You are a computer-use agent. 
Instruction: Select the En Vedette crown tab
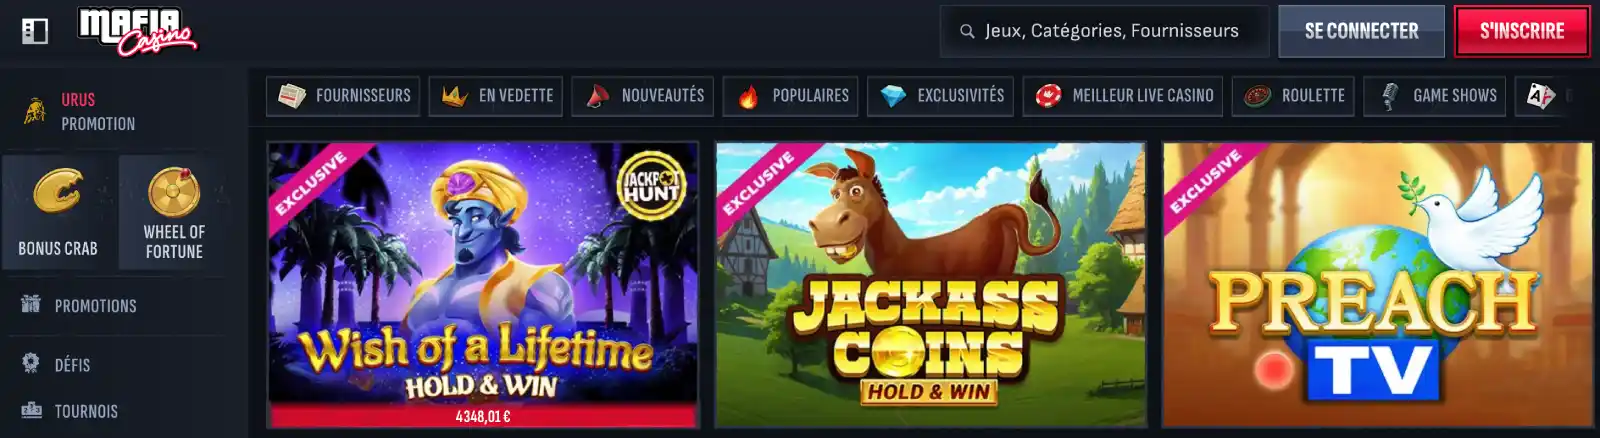click(496, 96)
